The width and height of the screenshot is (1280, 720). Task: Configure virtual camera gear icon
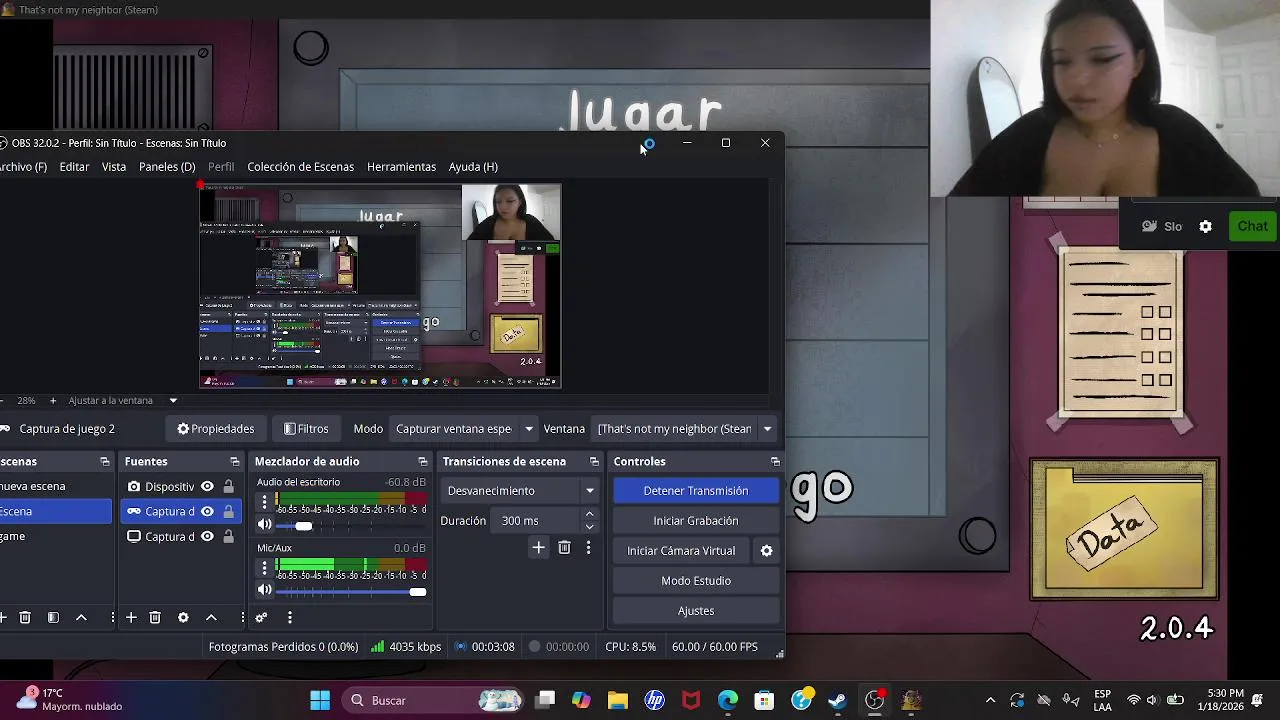pyautogui.click(x=767, y=551)
